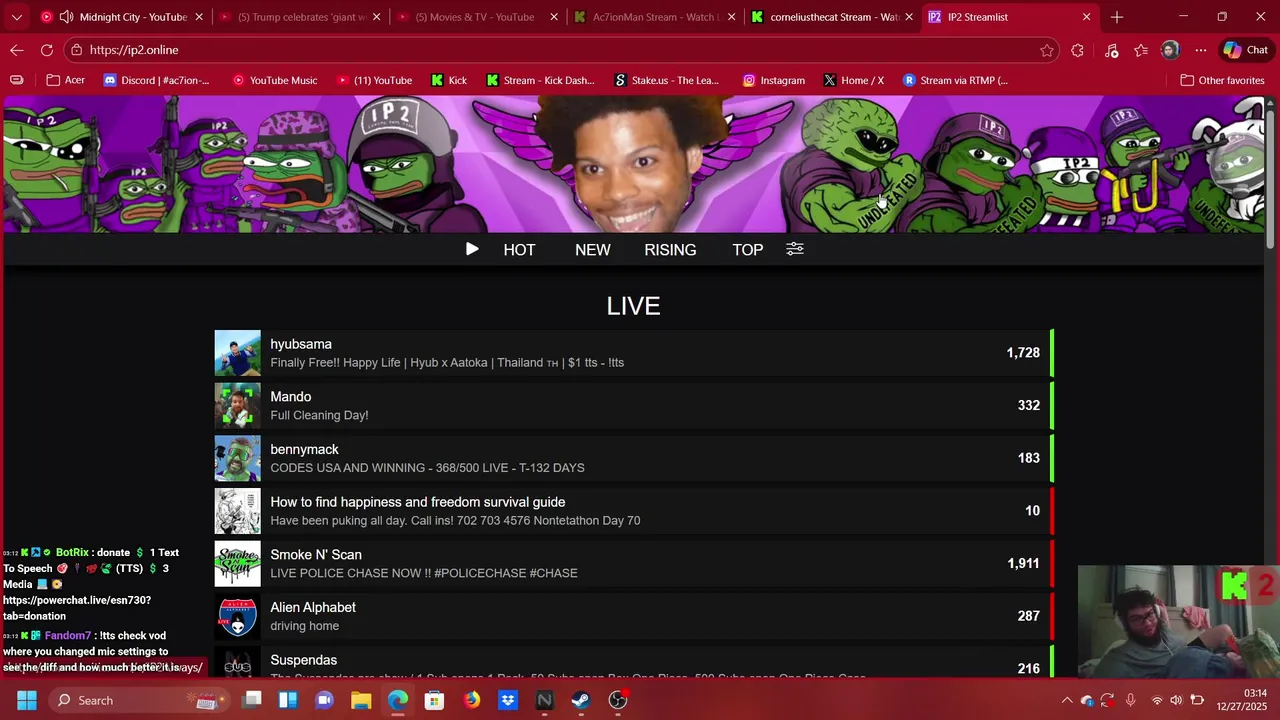Open Alien Alphabet shield thumbnail
This screenshot has width=1280, height=720.
click(237, 616)
